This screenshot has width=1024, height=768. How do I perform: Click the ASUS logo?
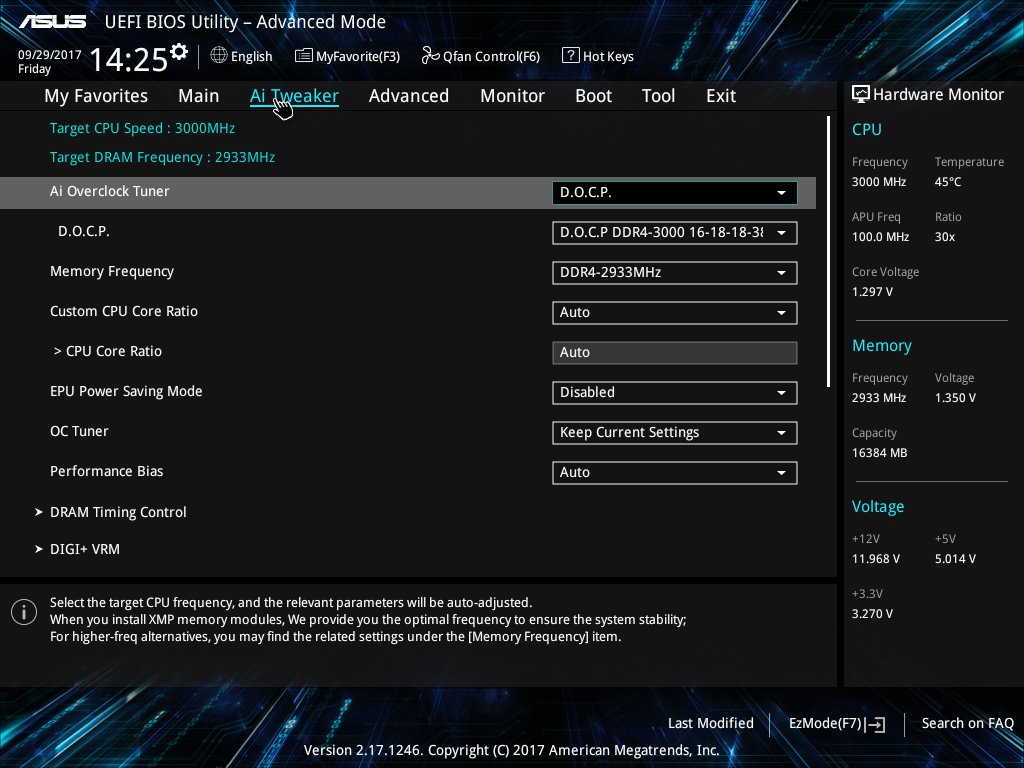52,22
